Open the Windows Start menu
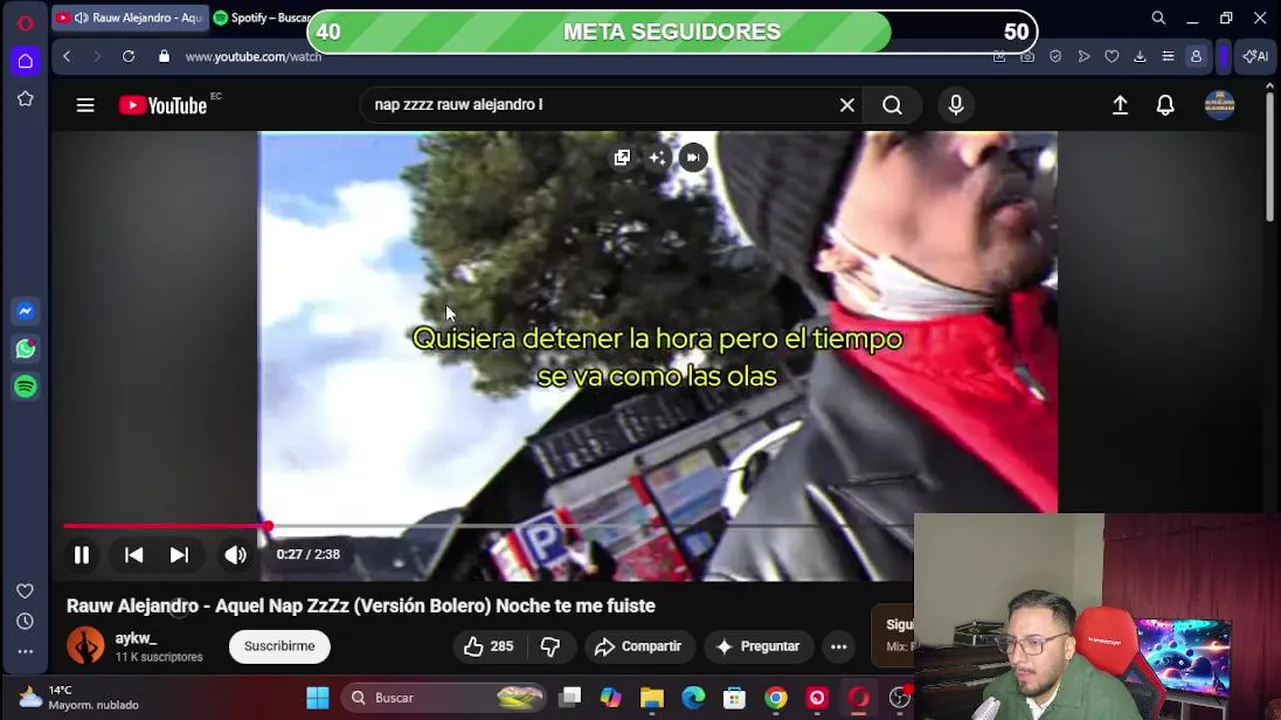 [317, 697]
